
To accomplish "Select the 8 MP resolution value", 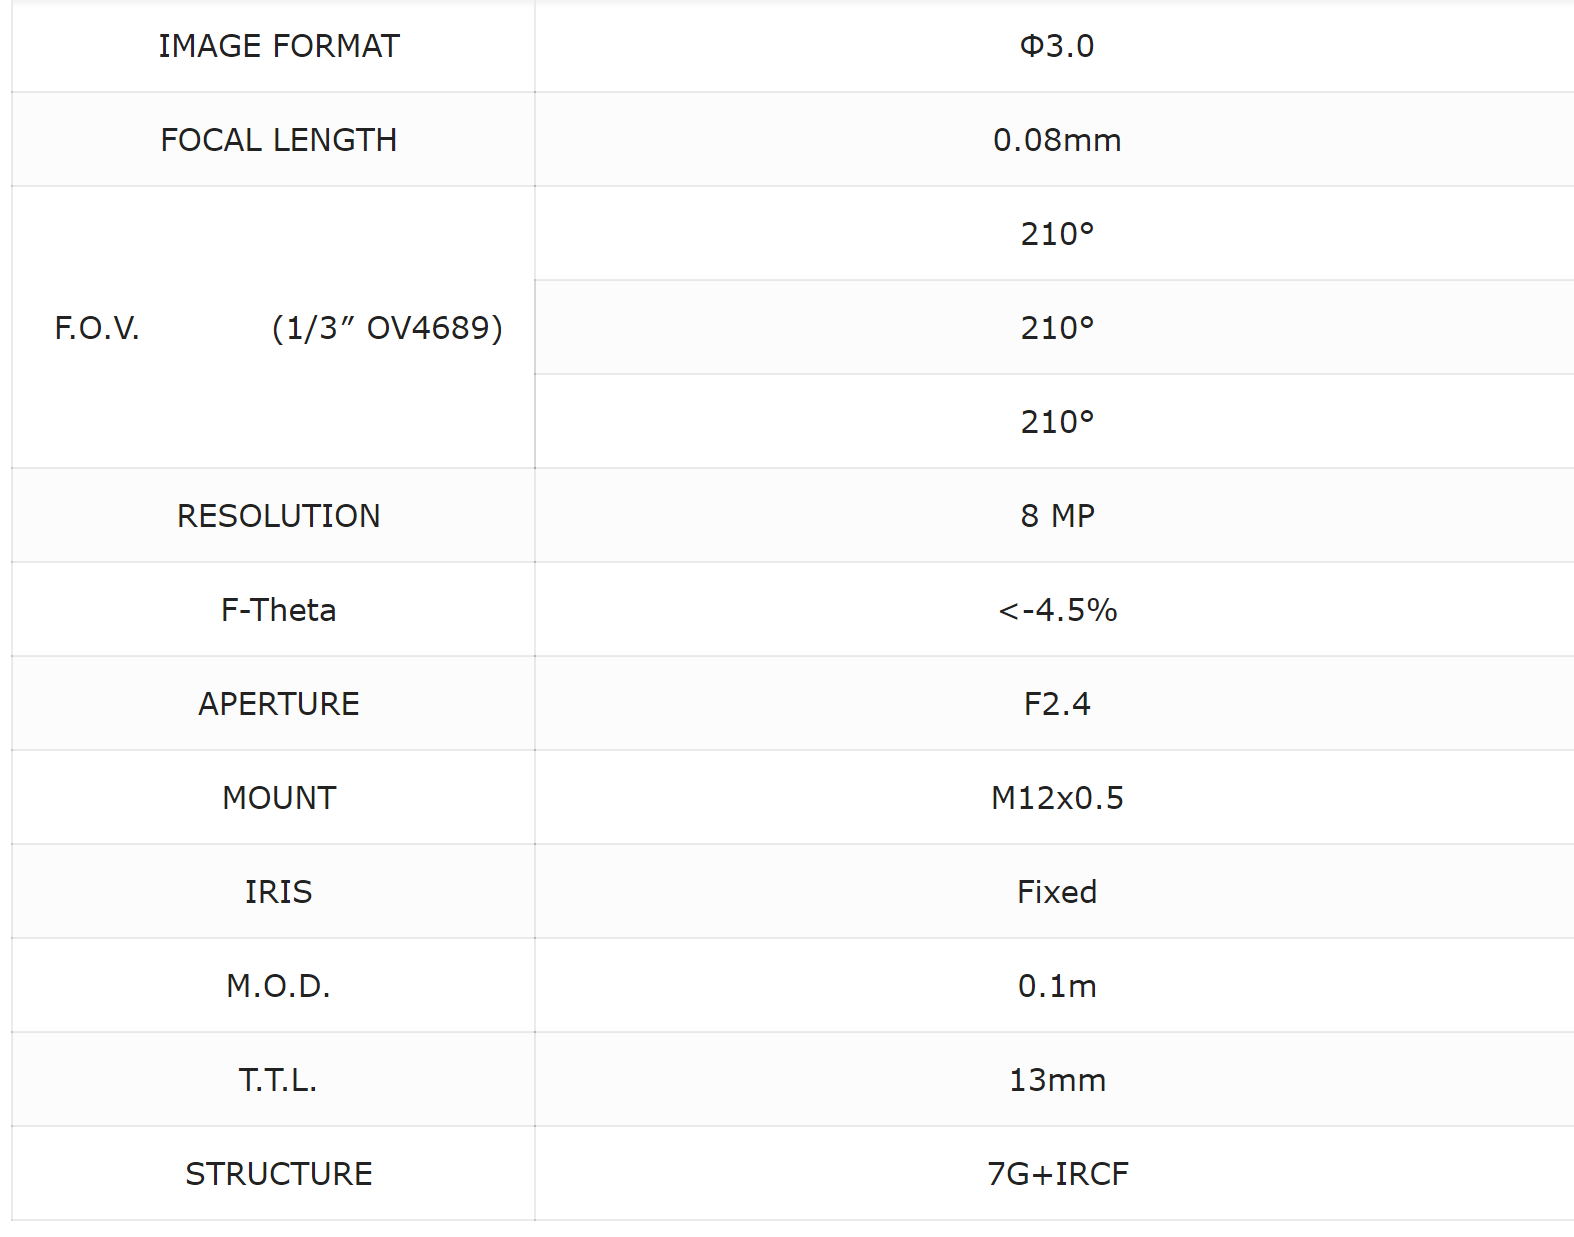I will click(x=1057, y=516).
